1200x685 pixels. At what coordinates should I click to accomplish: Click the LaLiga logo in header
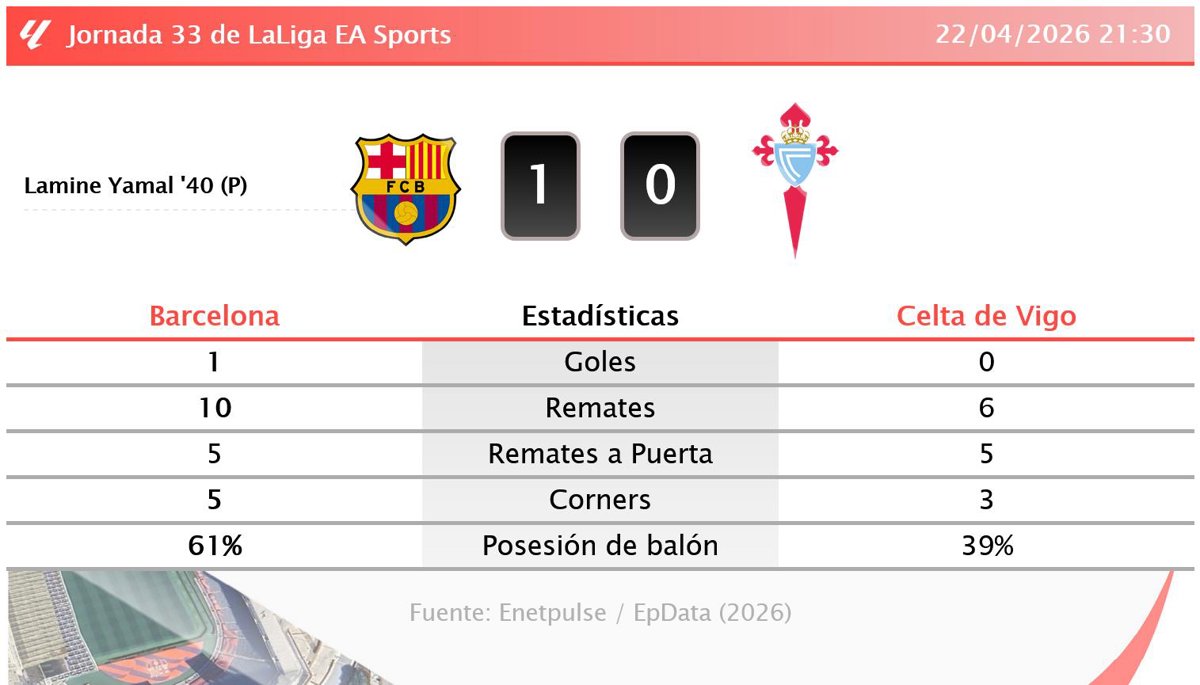coord(35,35)
